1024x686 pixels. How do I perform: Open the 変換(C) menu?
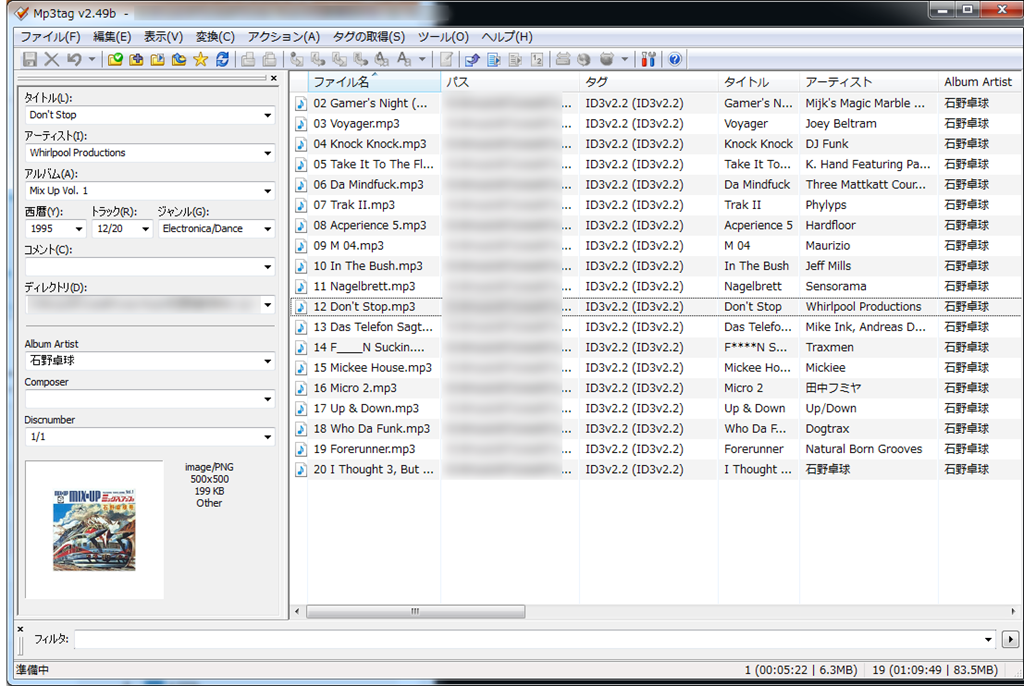[x=215, y=37]
